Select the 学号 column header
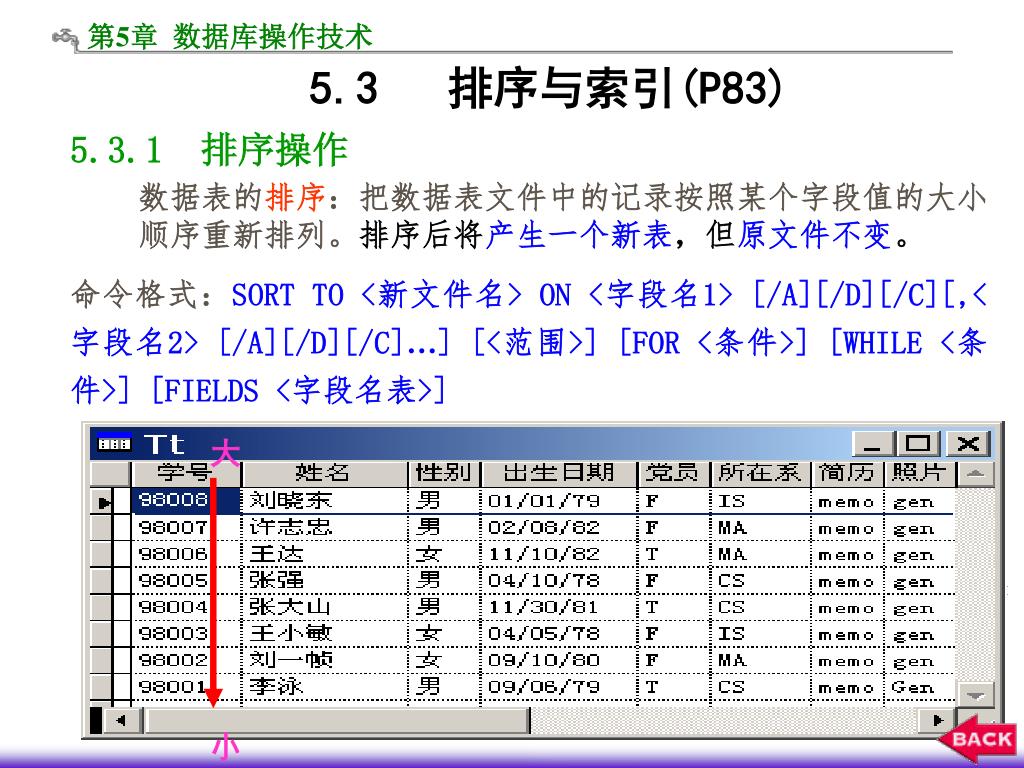The width and height of the screenshot is (1024, 768). click(x=187, y=473)
